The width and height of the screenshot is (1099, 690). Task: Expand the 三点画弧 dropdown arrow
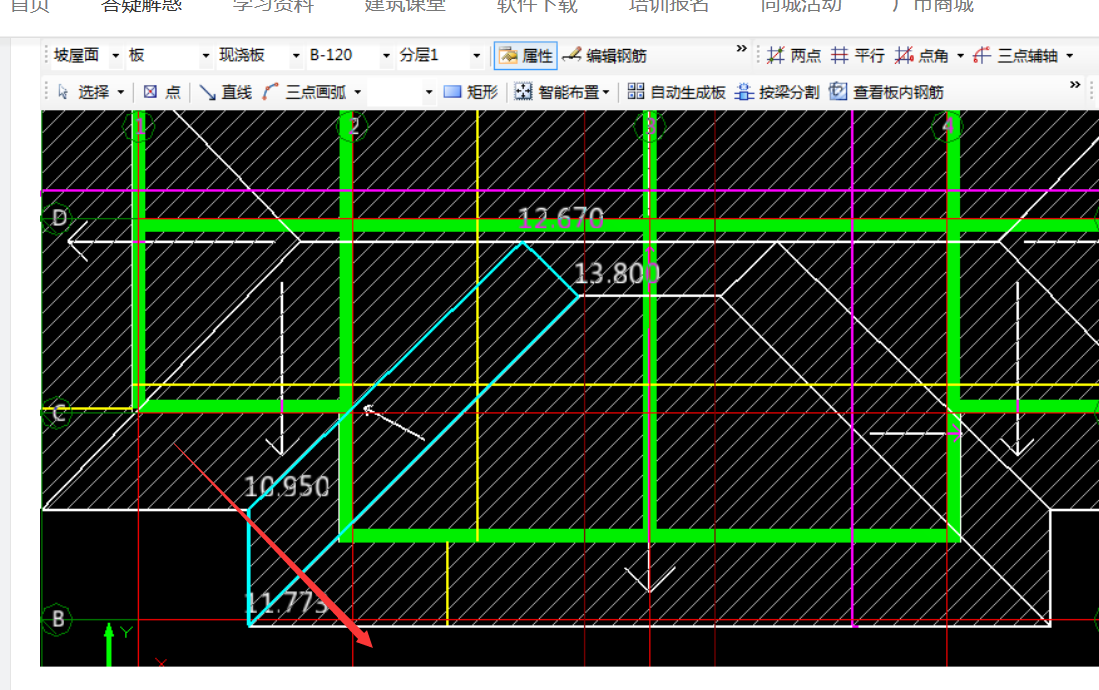357,92
